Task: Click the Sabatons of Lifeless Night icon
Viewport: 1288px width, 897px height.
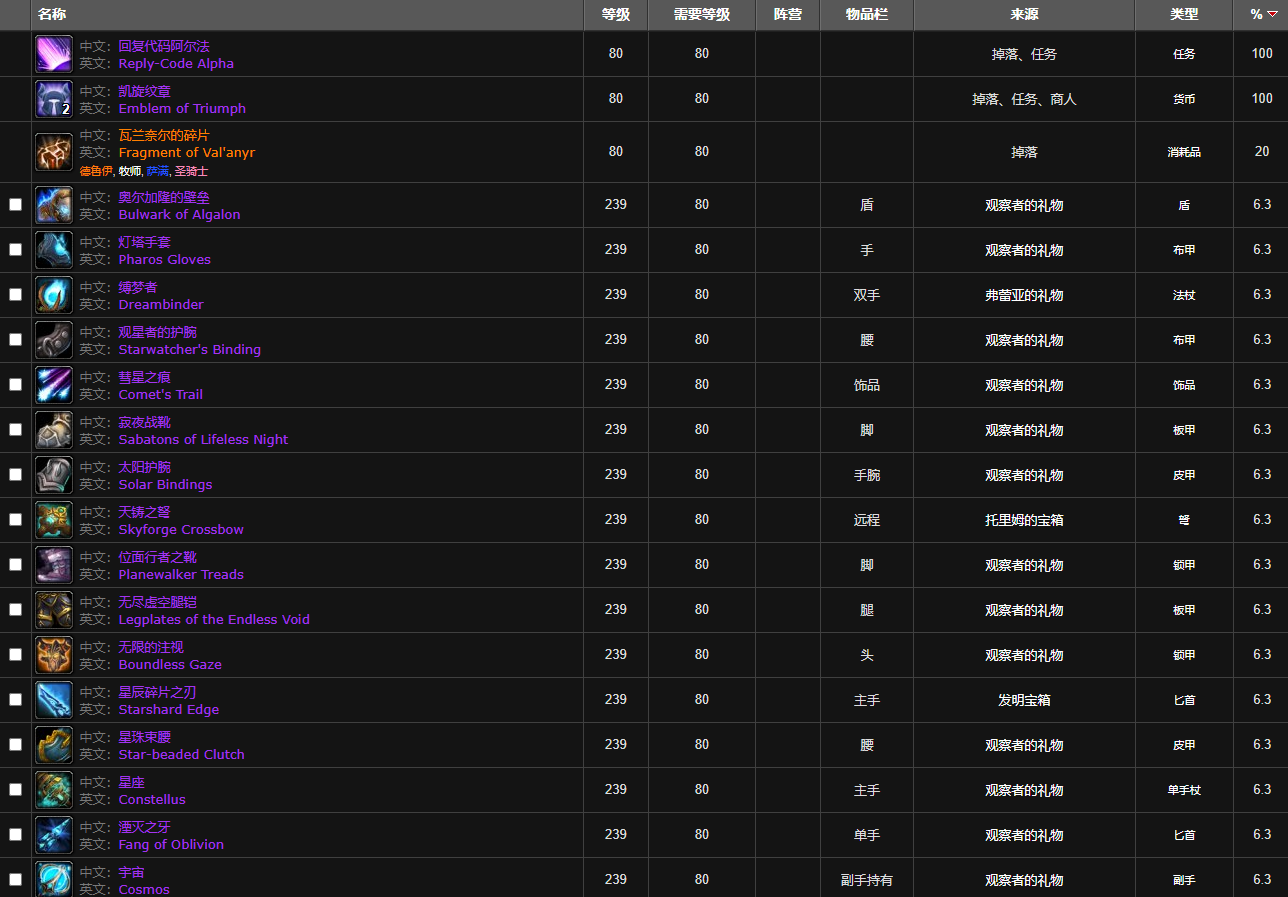Action: click(x=54, y=430)
